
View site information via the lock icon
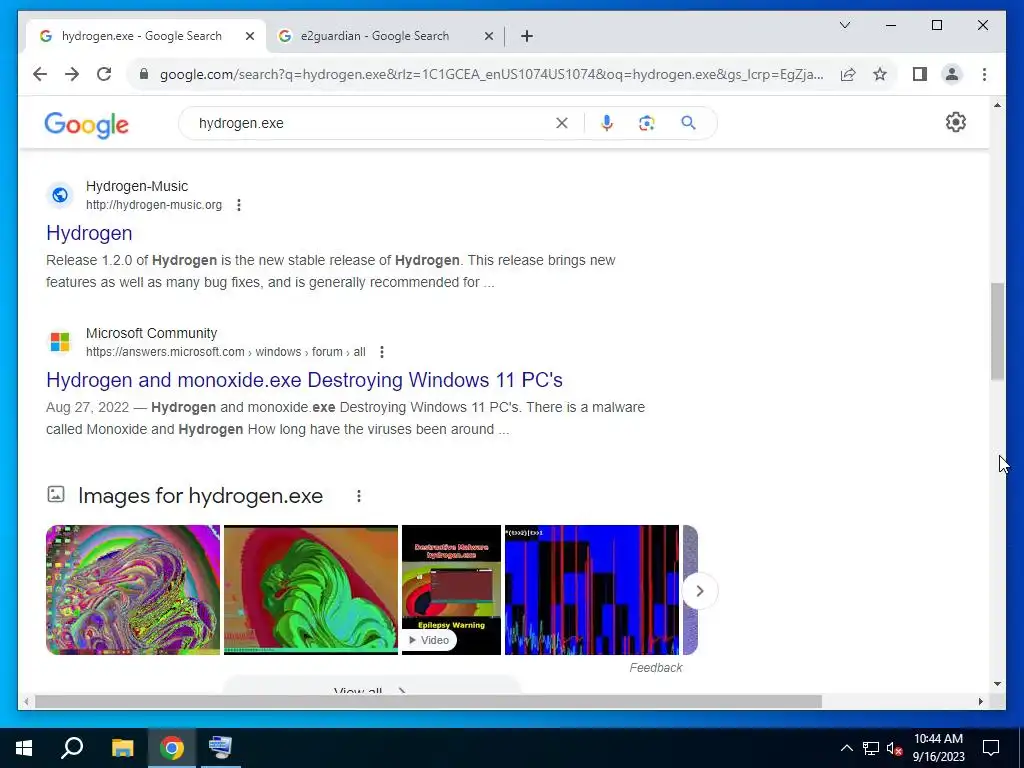click(x=144, y=74)
